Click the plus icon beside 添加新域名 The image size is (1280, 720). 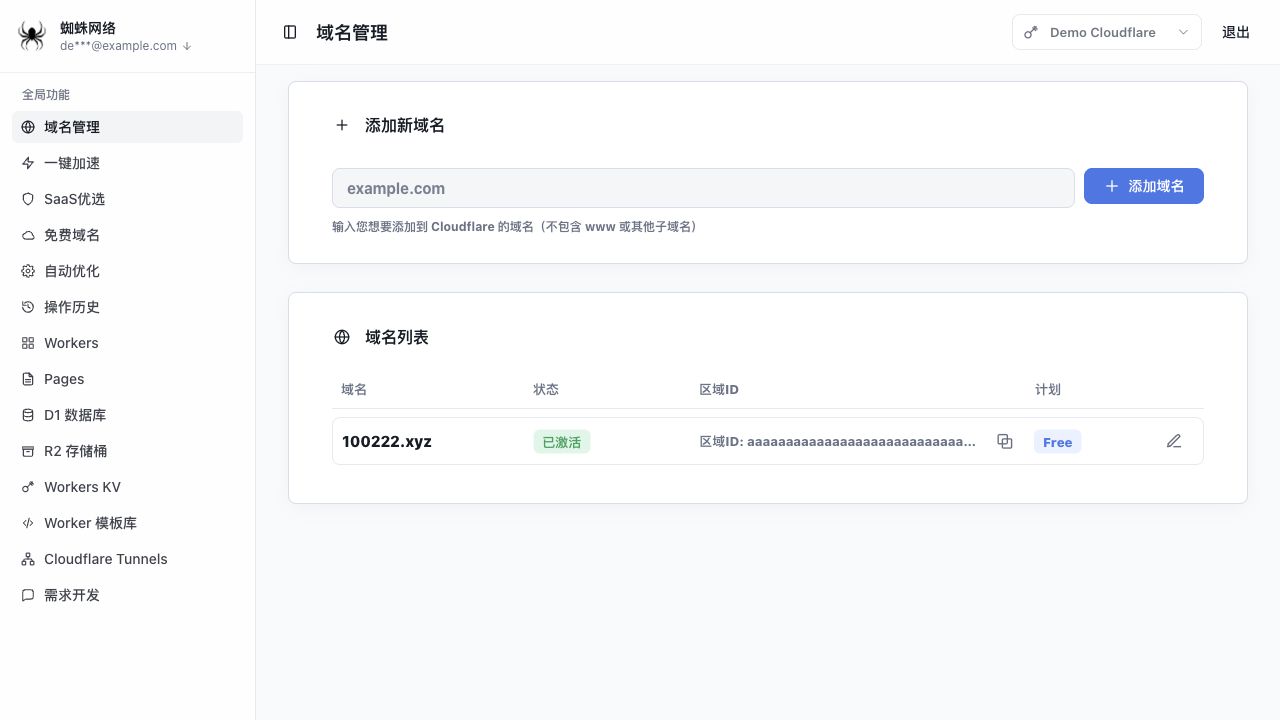(x=342, y=125)
